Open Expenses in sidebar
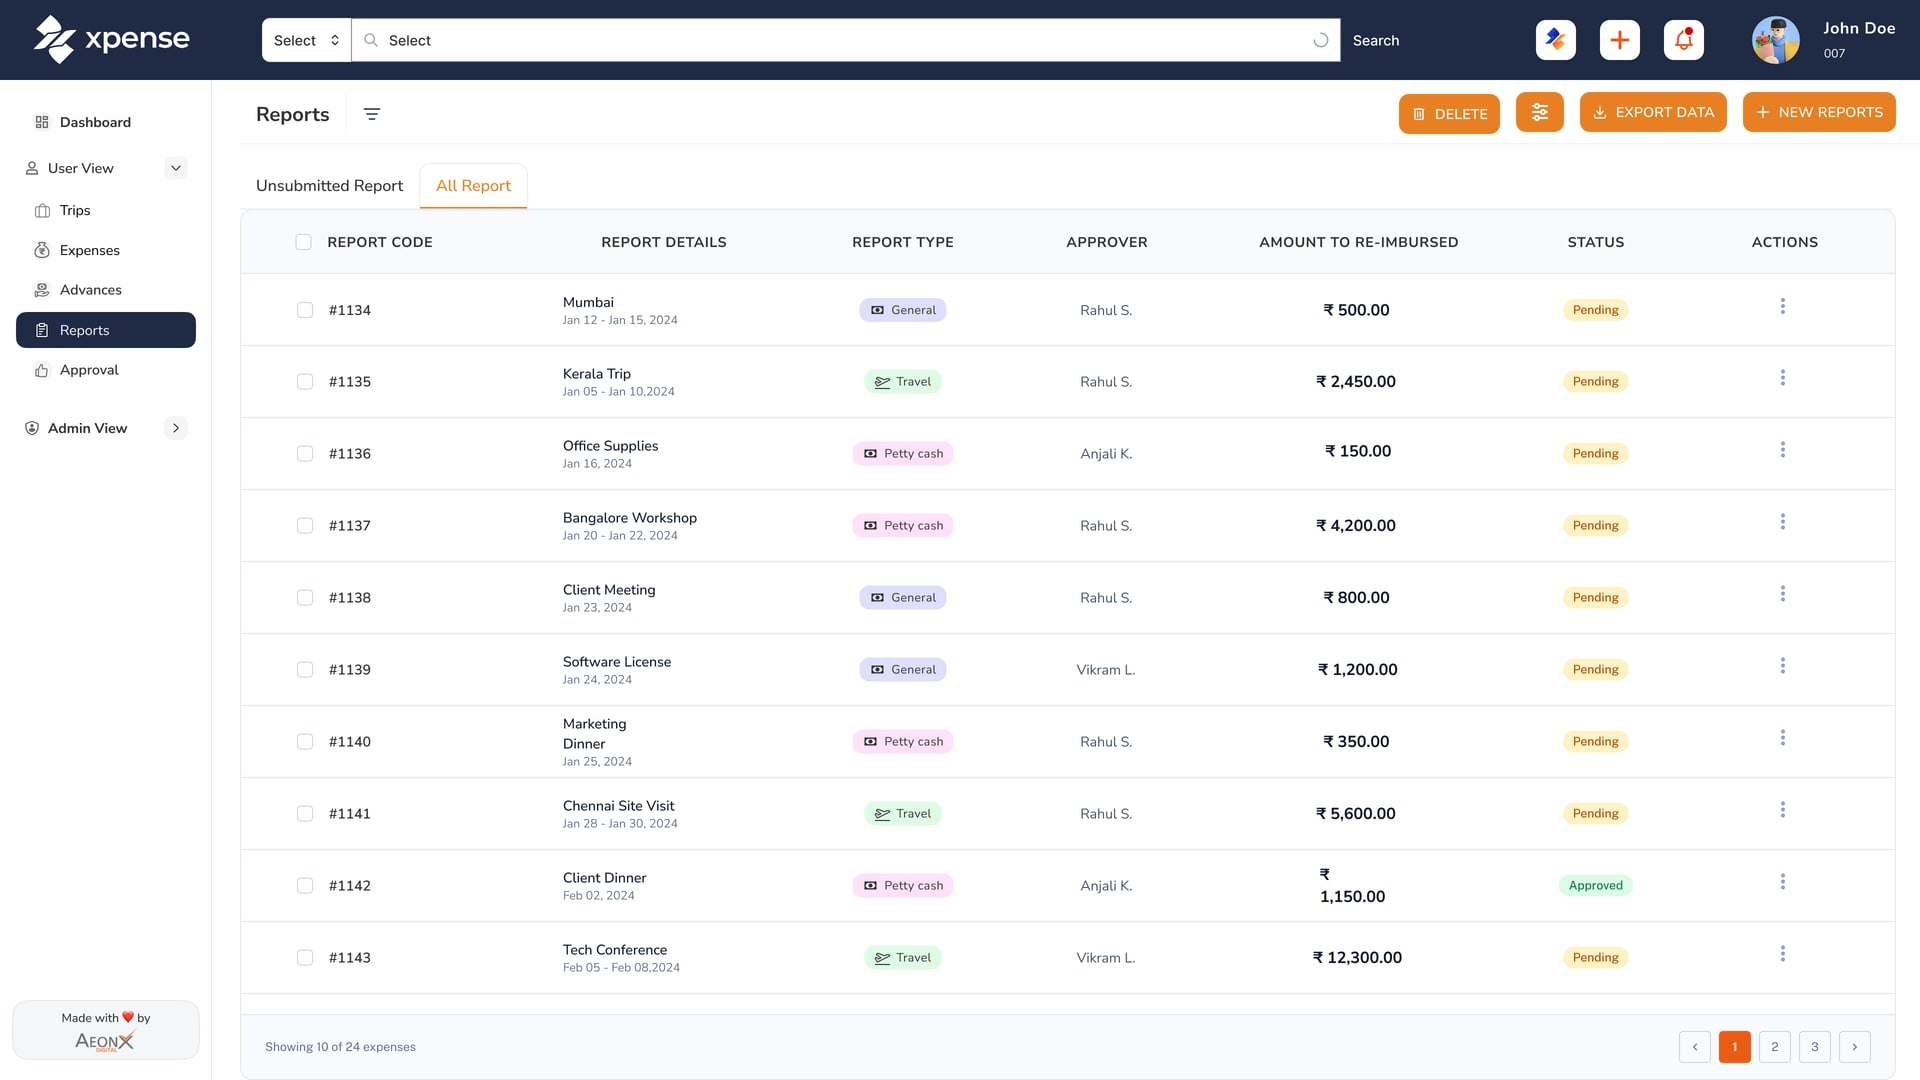Screen dimensions: 1920x1080 pos(106,250)
